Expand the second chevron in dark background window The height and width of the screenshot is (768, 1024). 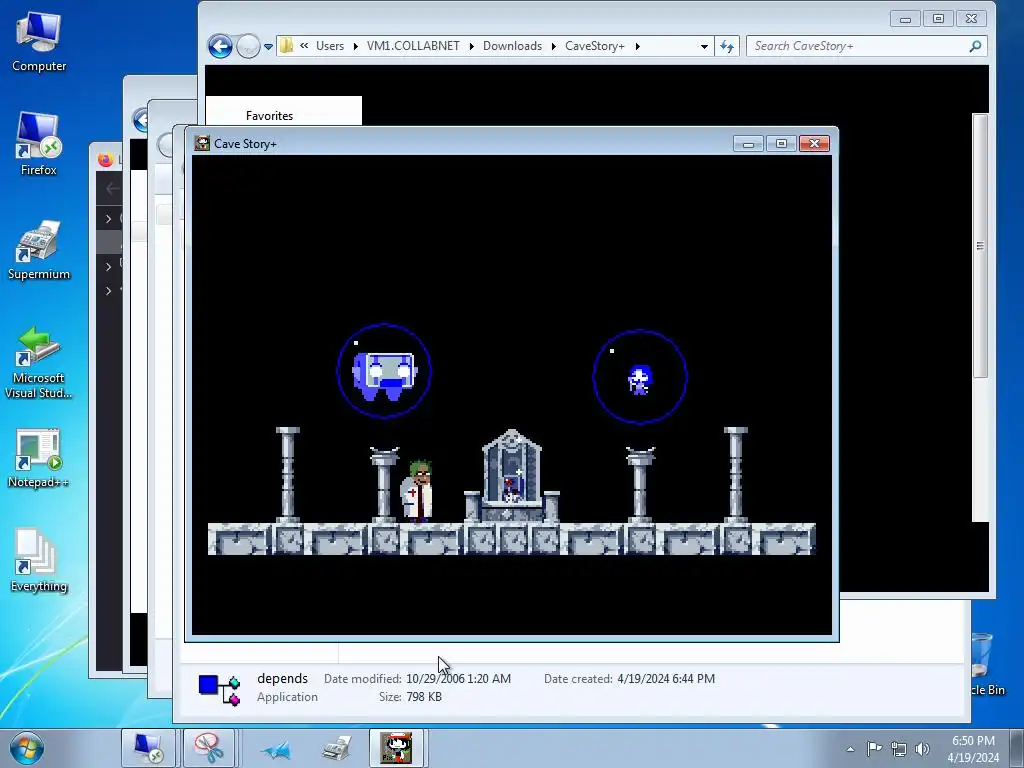click(108, 266)
